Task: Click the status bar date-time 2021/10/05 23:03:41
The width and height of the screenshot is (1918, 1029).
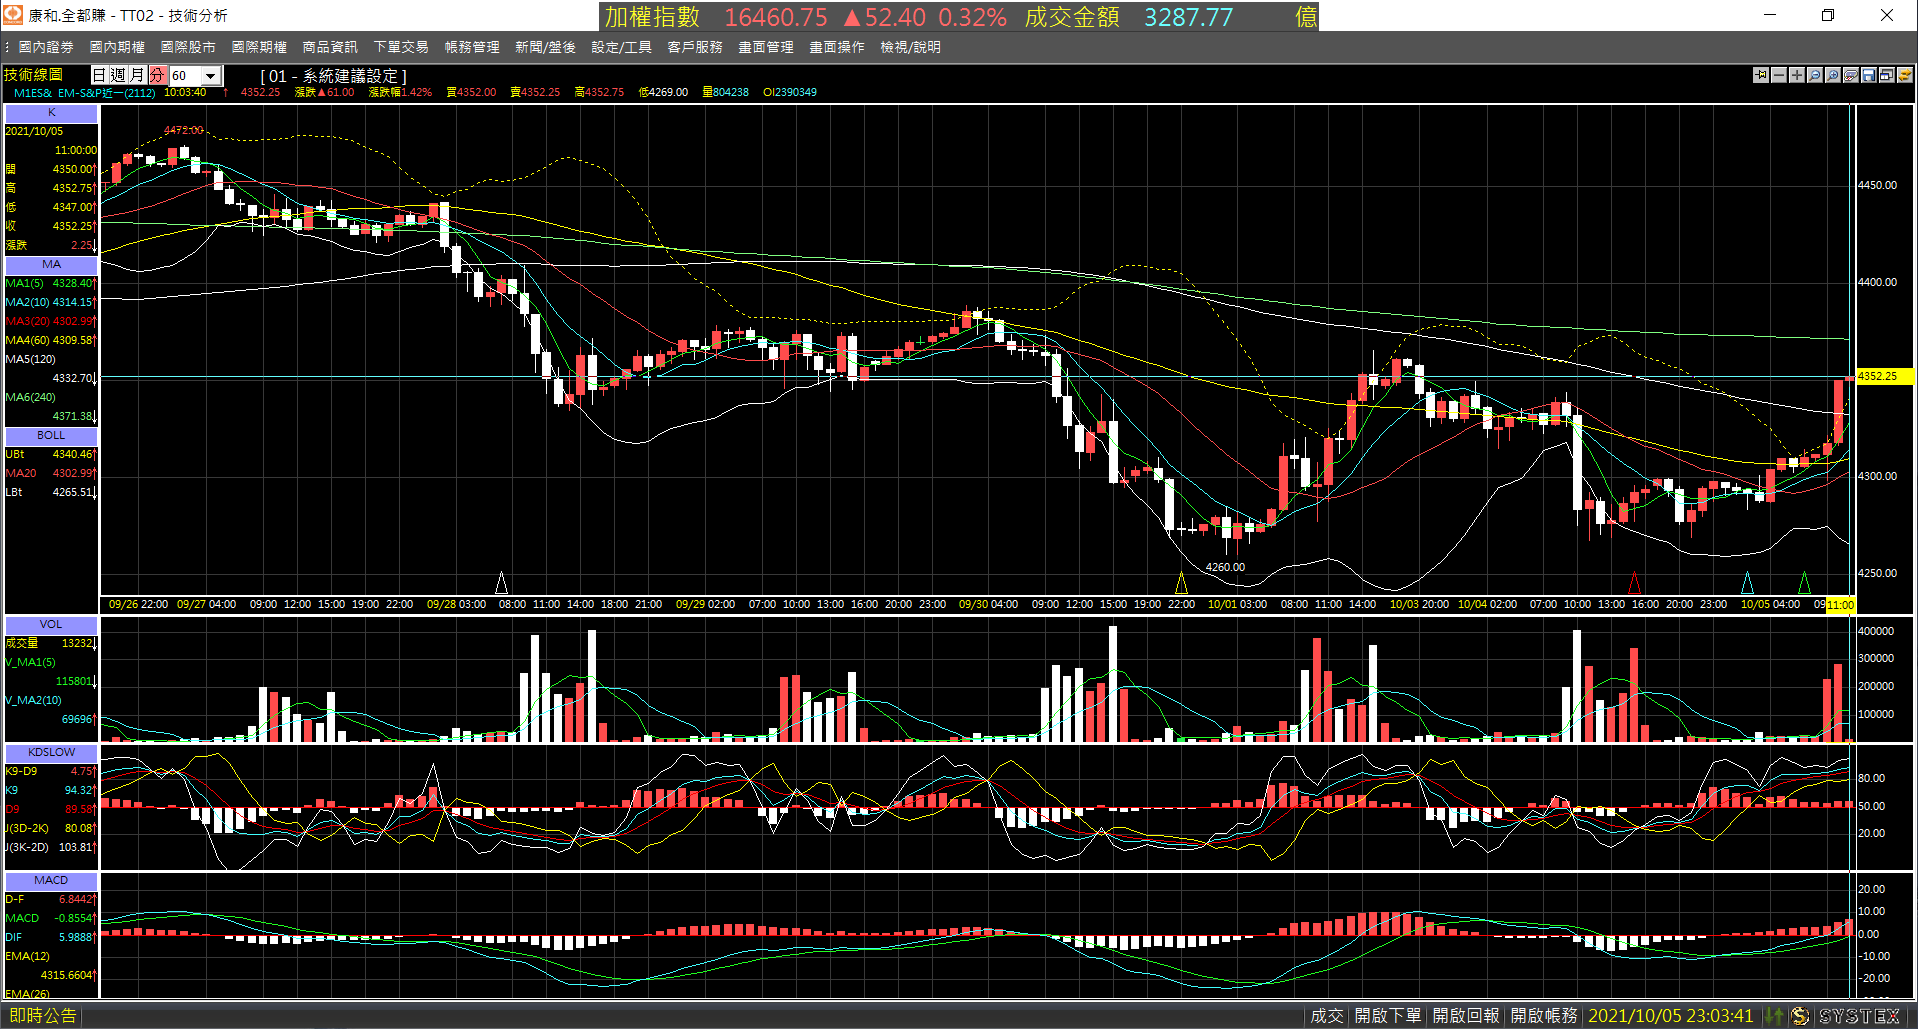Action: tap(1670, 1016)
